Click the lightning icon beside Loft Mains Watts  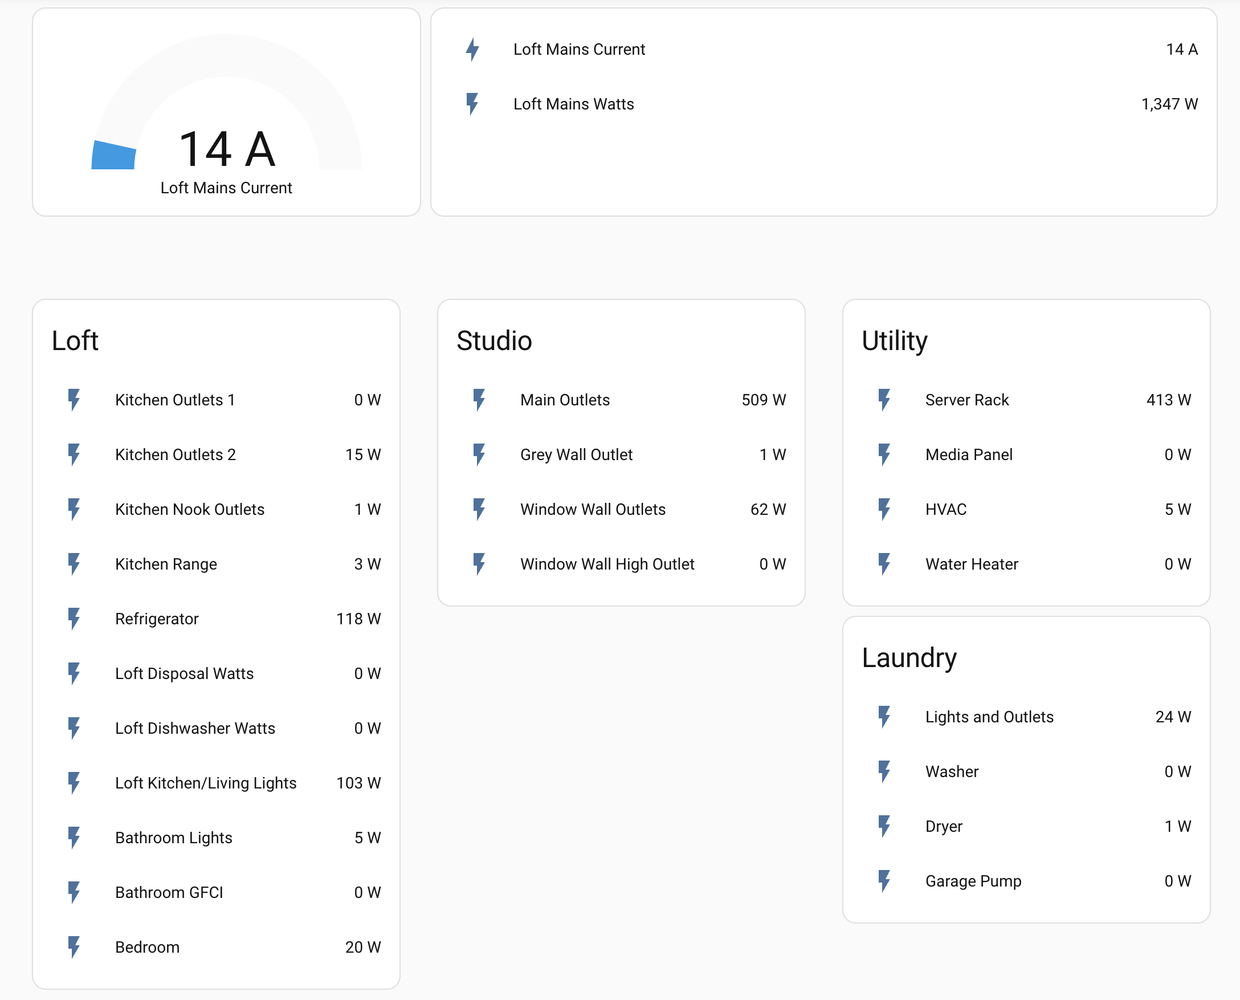473,104
